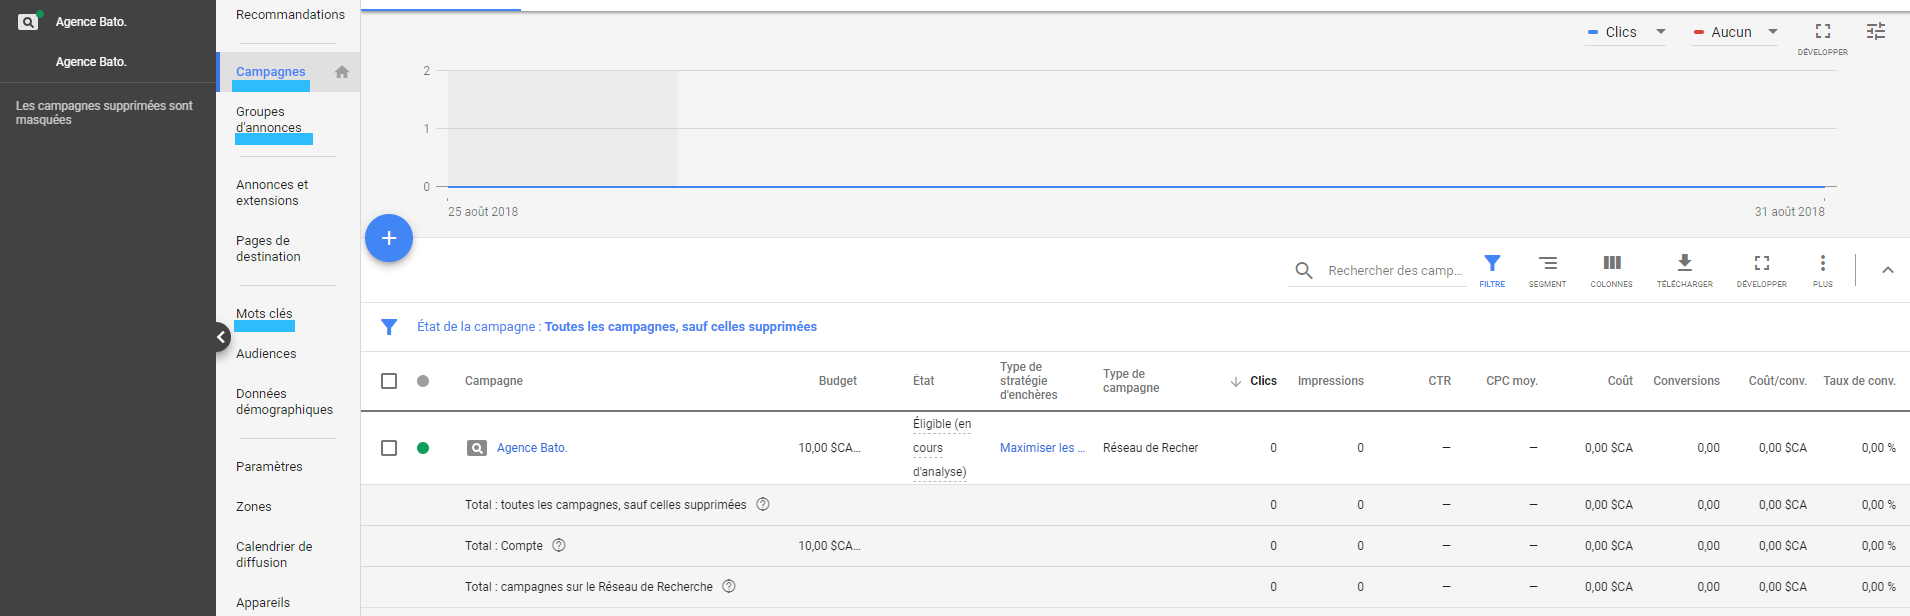
Task: Click the search campaign type icon for Agence Bato.
Action: click(x=477, y=448)
